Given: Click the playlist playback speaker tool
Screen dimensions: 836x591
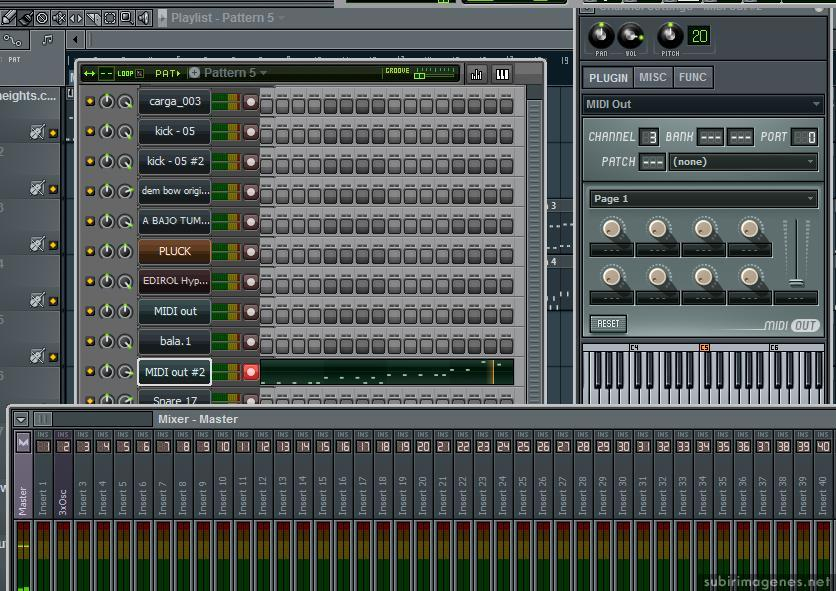Looking at the screenshot, I should tap(144, 18).
